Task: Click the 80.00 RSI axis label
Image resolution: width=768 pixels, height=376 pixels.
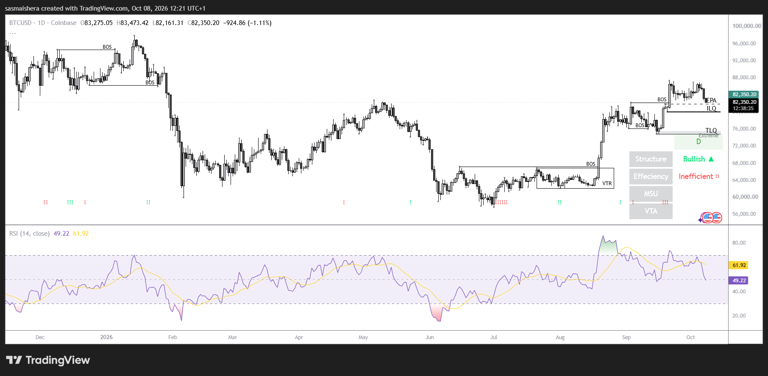Action: pos(740,243)
